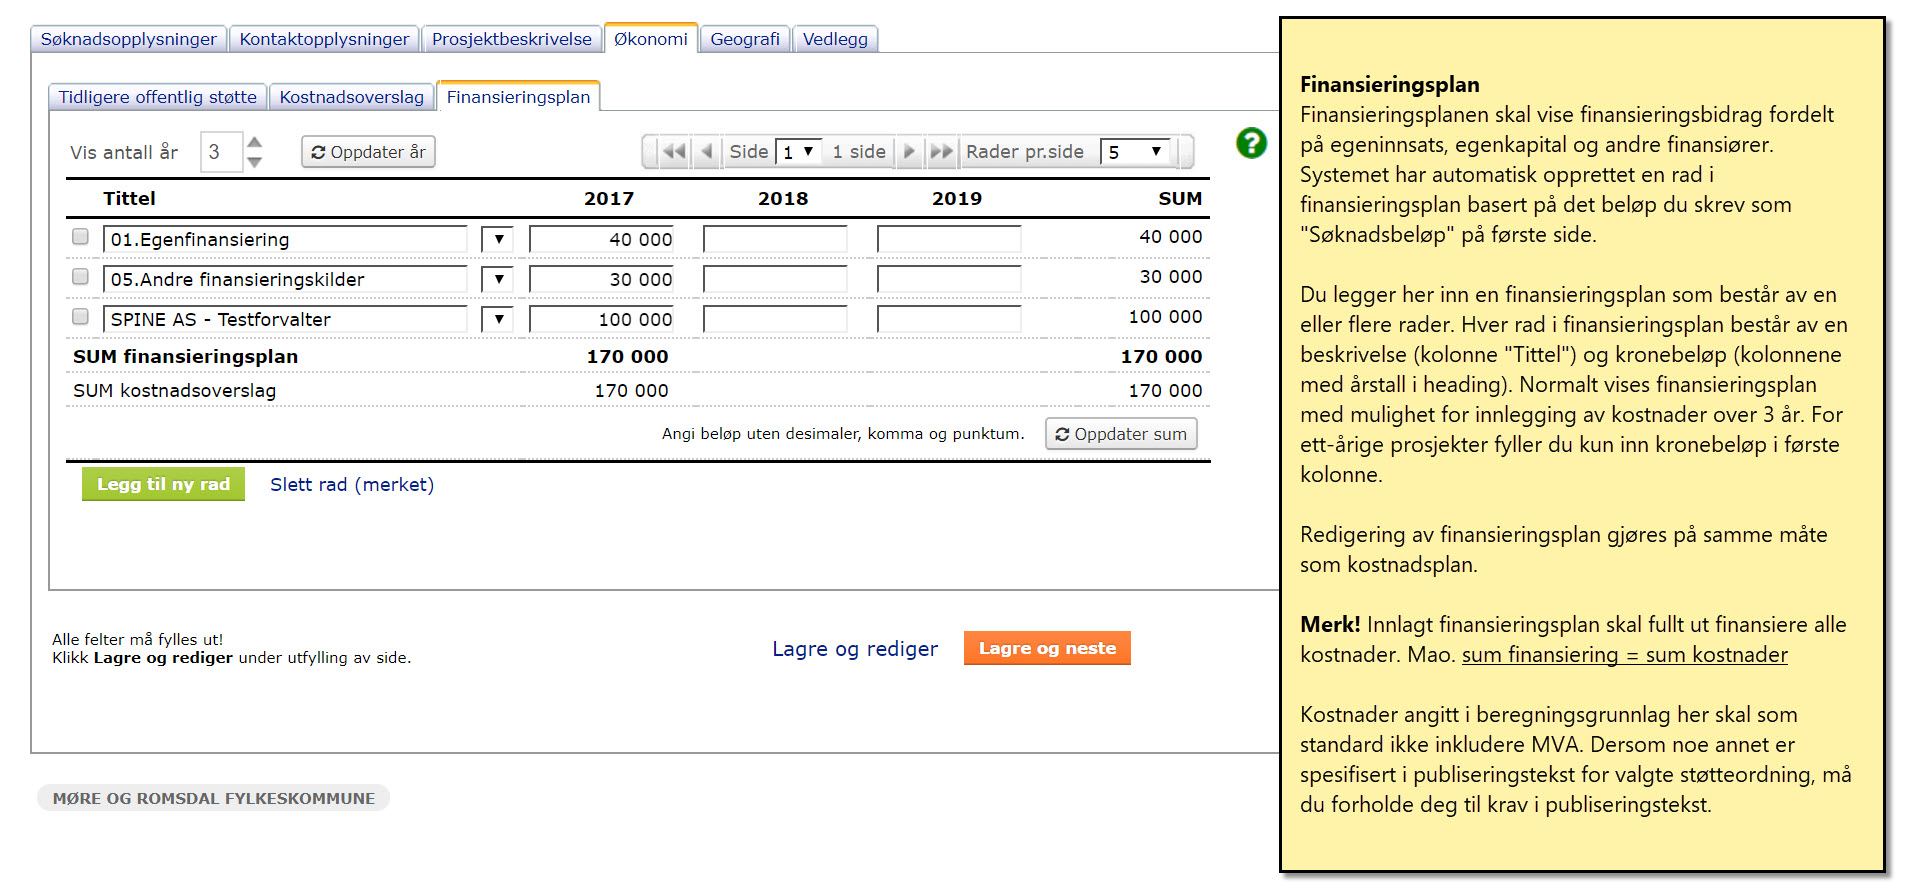Click the SPINE AS - Testforvalter title field
This screenshot has height=891, width=1921.
[x=285, y=319]
